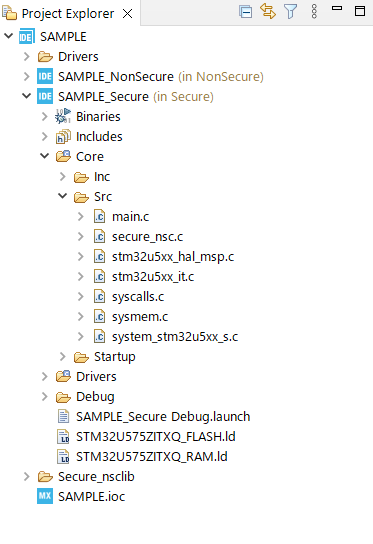This screenshot has width=373, height=544.
Task: Select secure_nsc.c file
Action: tap(147, 237)
